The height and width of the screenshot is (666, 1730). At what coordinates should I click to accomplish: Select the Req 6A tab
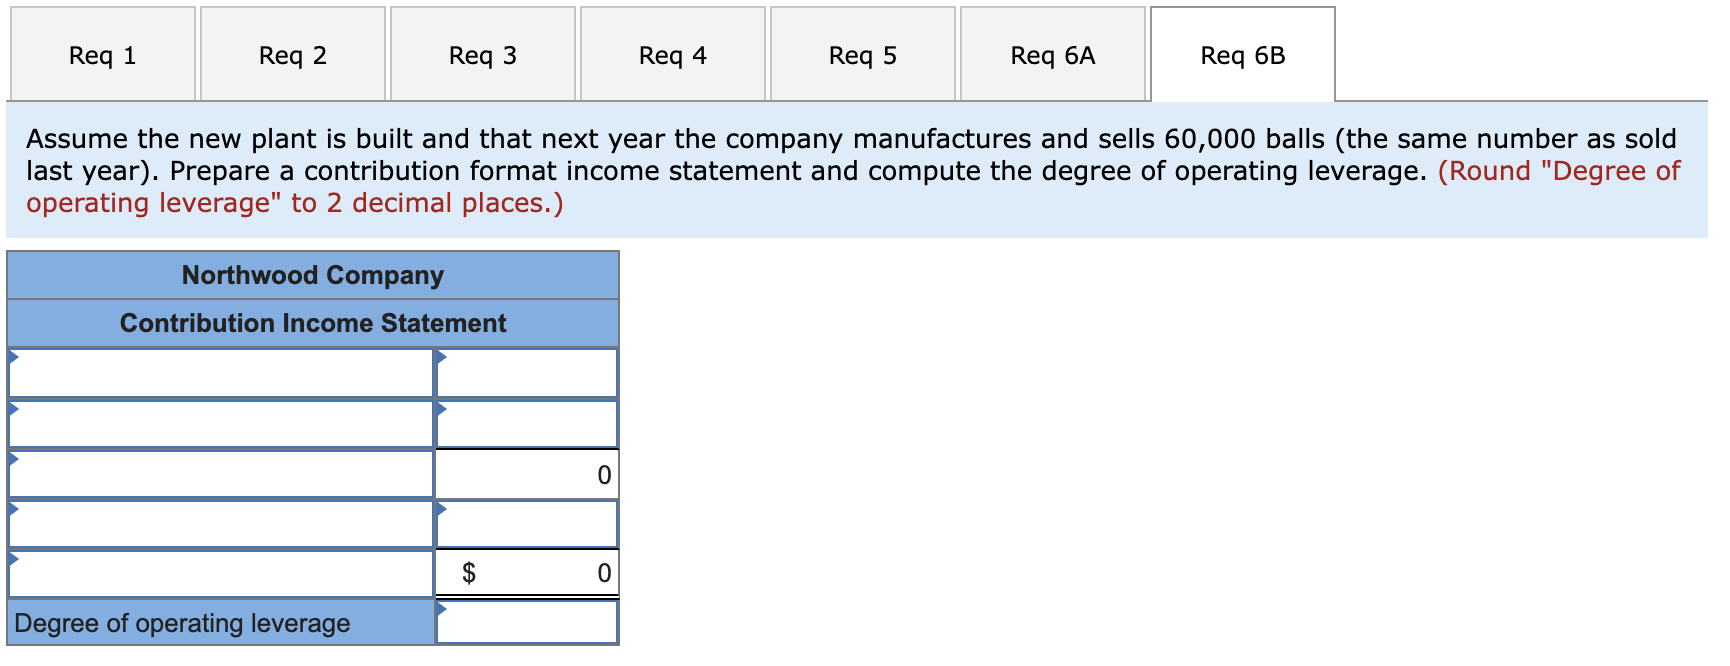click(1051, 55)
